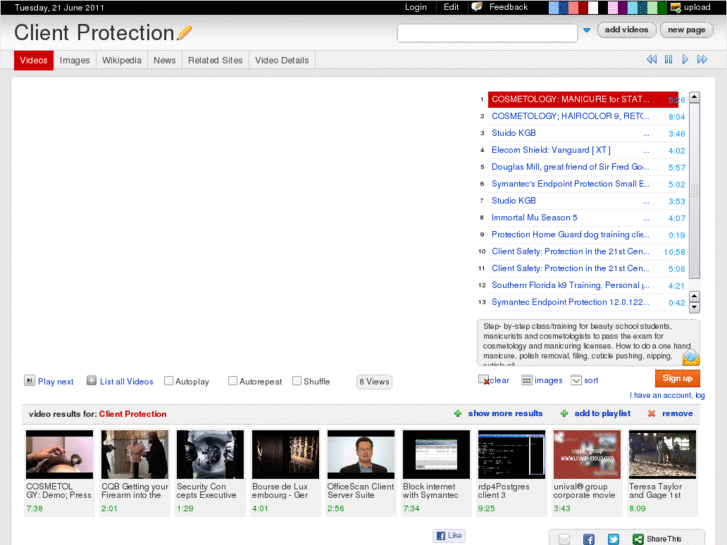The height and width of the screenshot is (545, 727).
Task: Click 'I have an account, log' link
Action: [x=667, y=395]
